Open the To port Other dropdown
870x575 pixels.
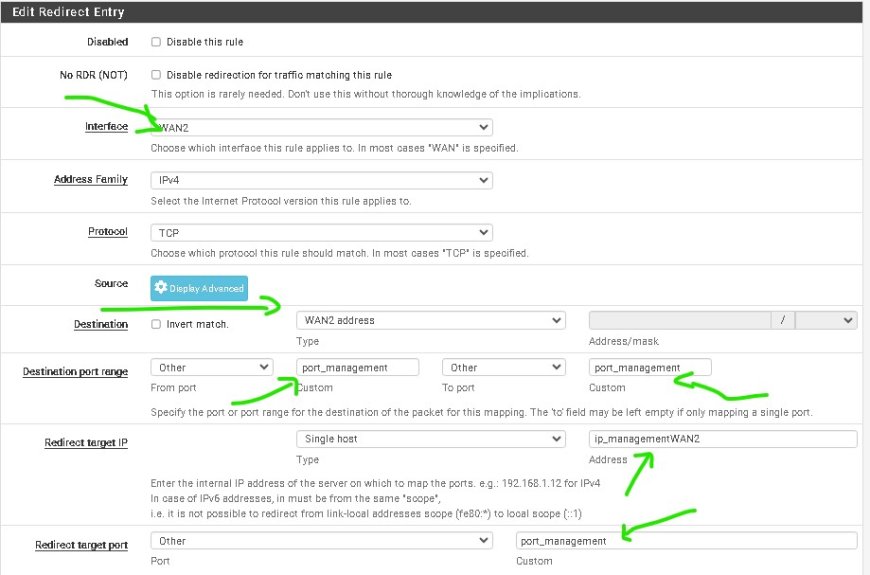[503, 367]
